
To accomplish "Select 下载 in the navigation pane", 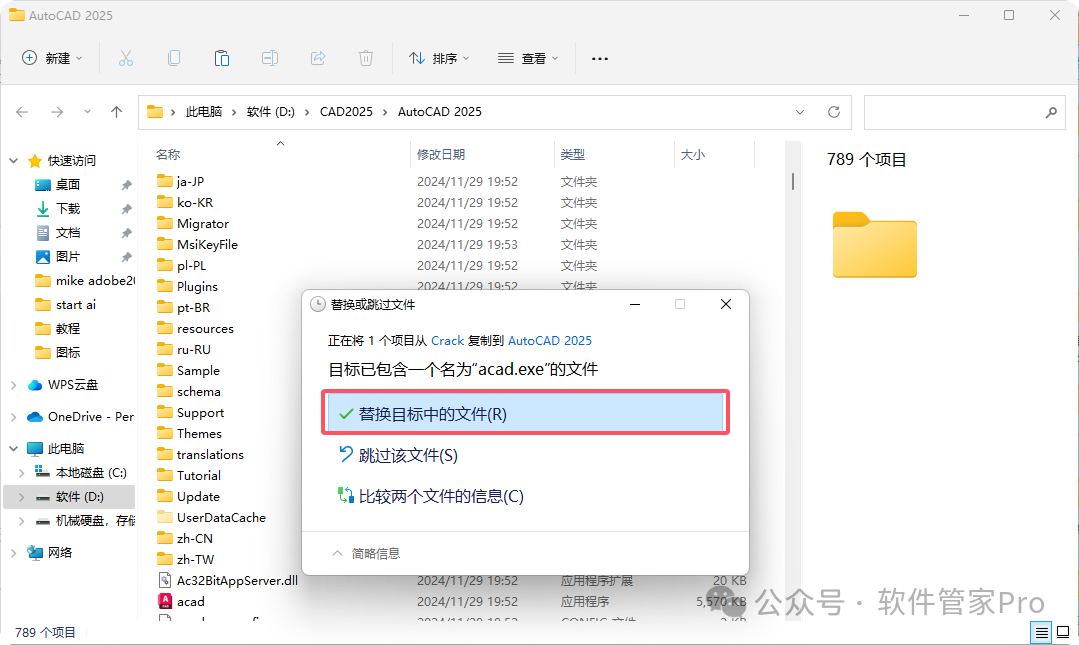I will 67,209.
